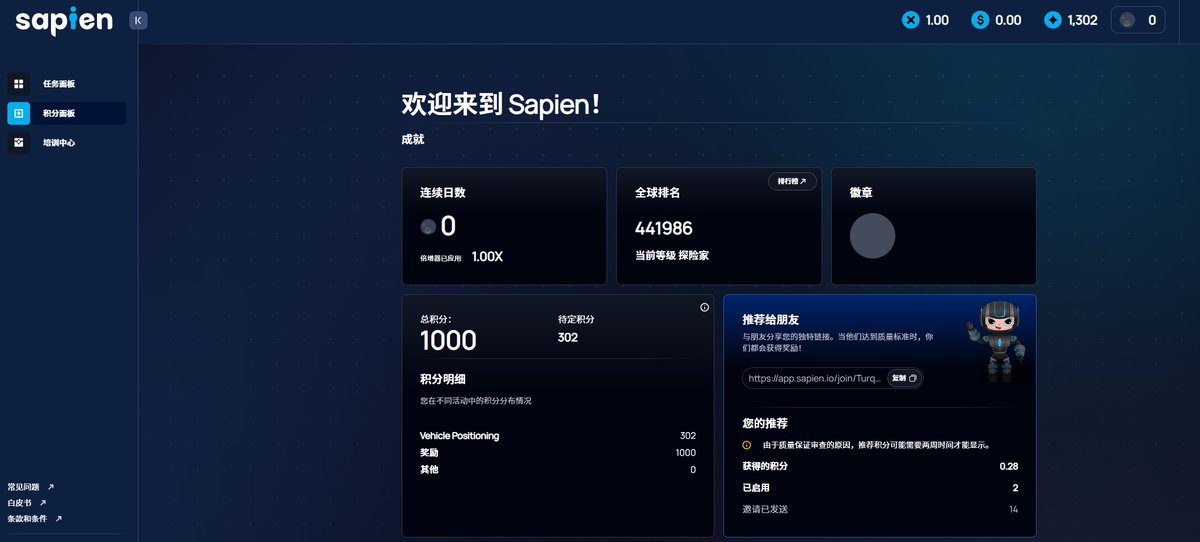Viewport: 1200px width, 542px height.
Task: Click the multiplier X icon showing 1.00
Action: pos(910,20)
